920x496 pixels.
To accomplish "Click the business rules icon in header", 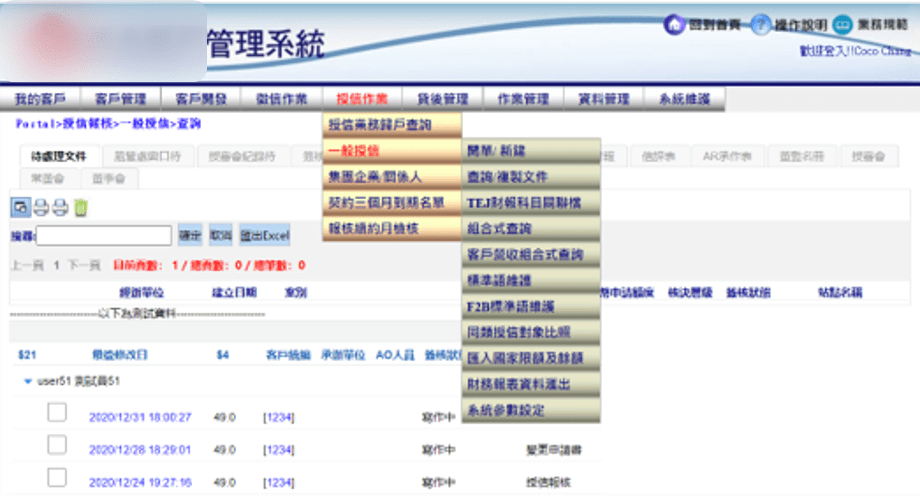I will point(842,24).
